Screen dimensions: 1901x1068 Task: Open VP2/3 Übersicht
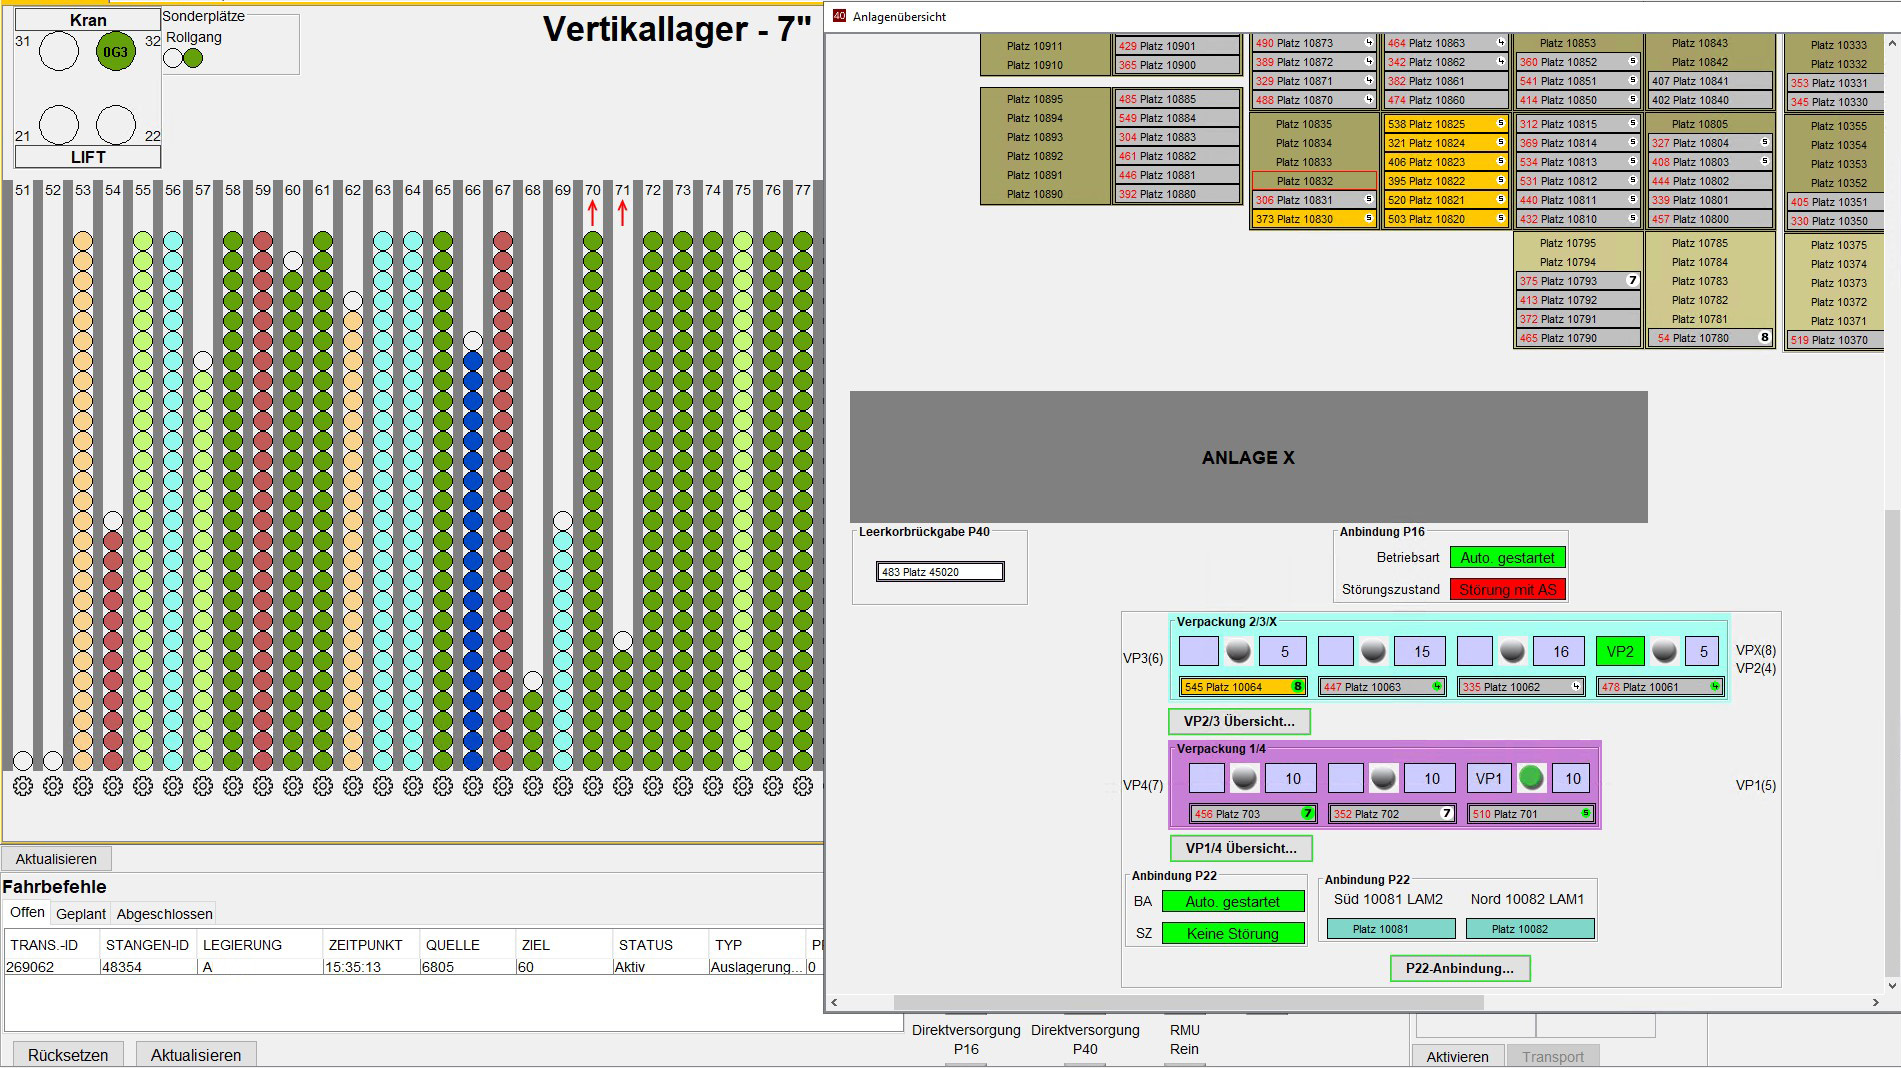click(1237, 721)
